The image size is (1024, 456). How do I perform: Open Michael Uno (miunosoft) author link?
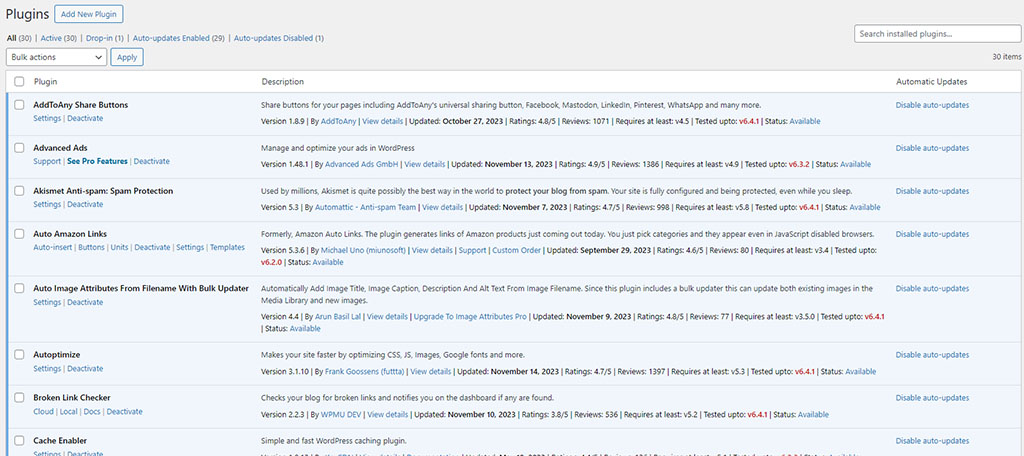365,250
